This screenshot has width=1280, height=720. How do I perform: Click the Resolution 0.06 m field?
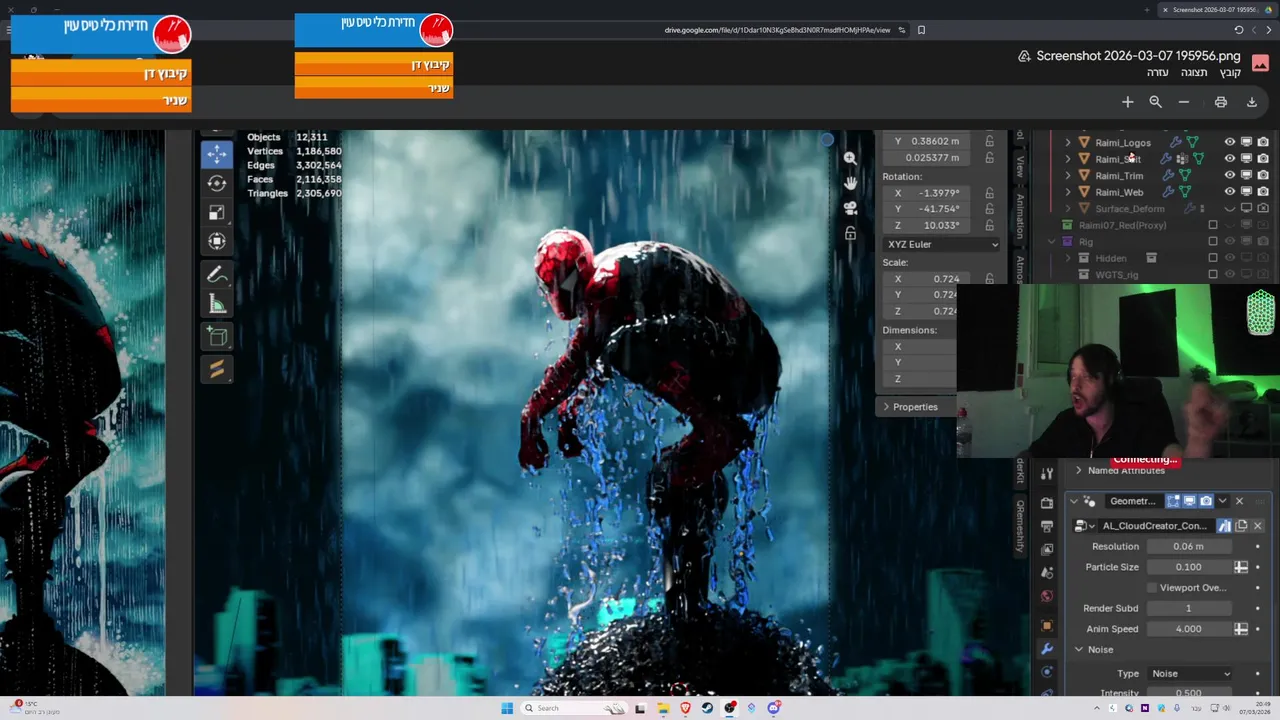pos(1189,547)
